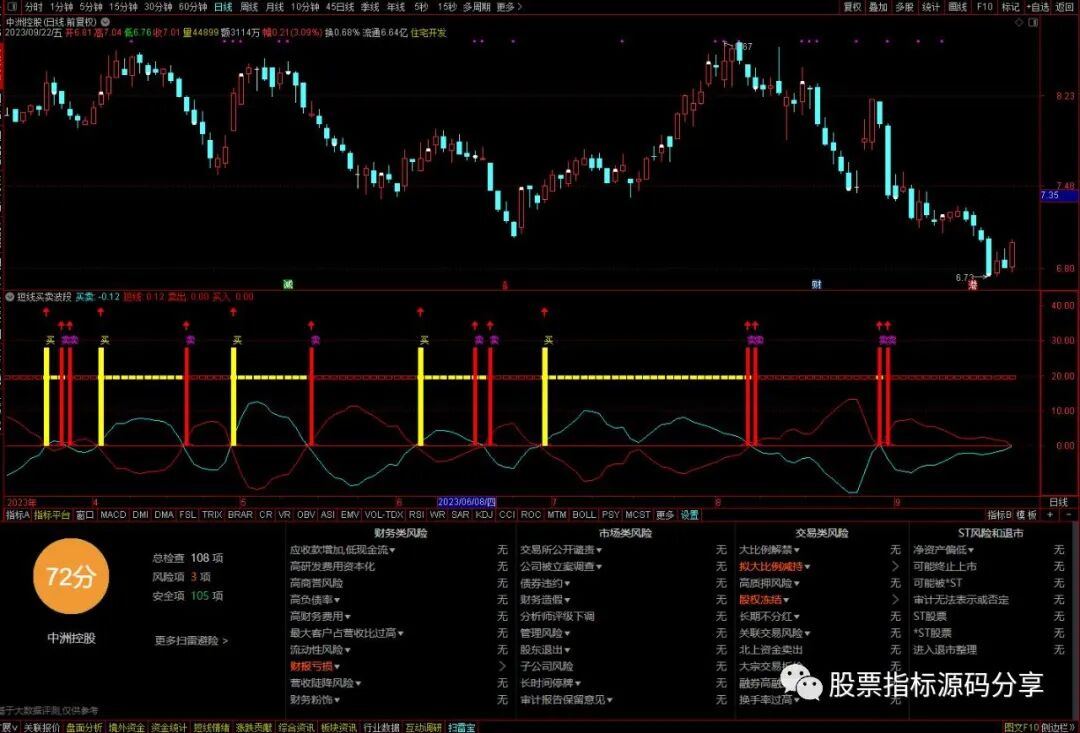Expand the 拟大比例减持 risk item
This screenshot has height=733, width=1080.
774,566
